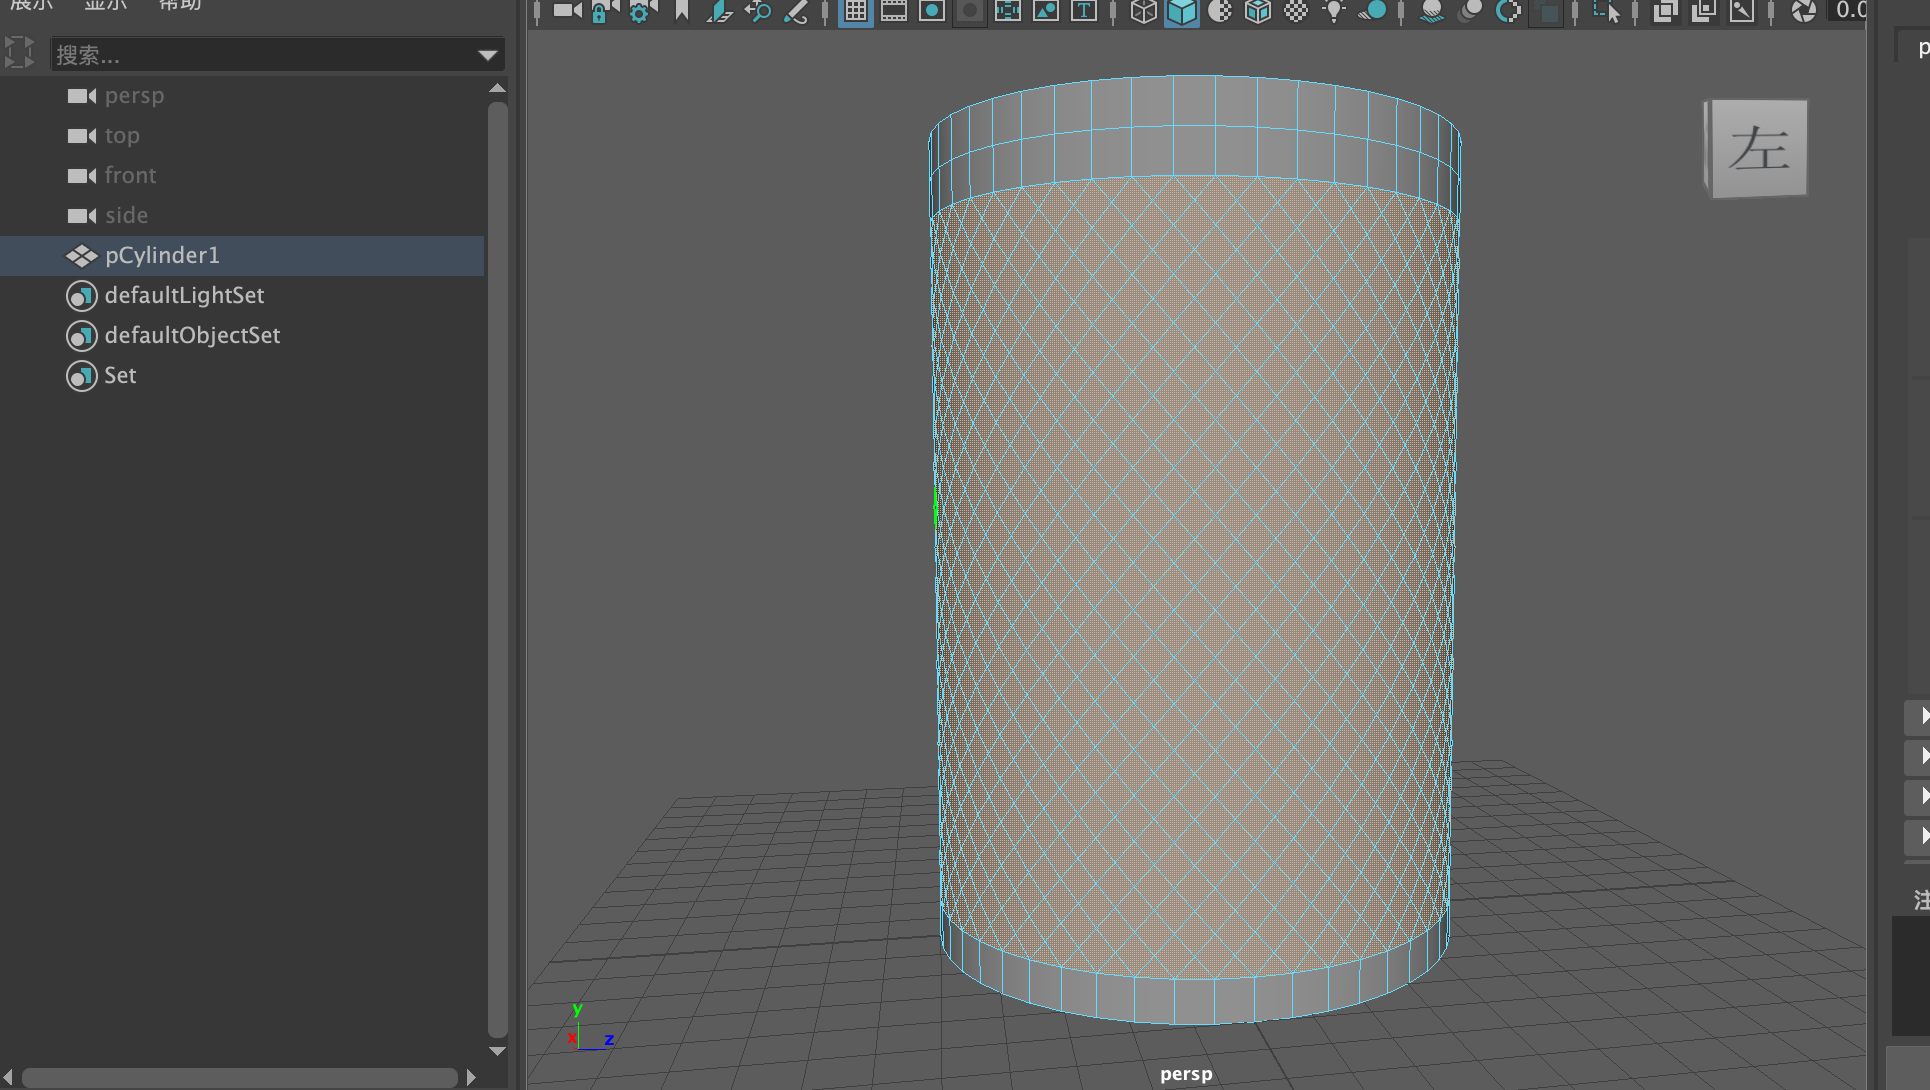The image size is (1930, 1090).
Task: Select defaultLightSet in the outliner
Action: point(184,296)
